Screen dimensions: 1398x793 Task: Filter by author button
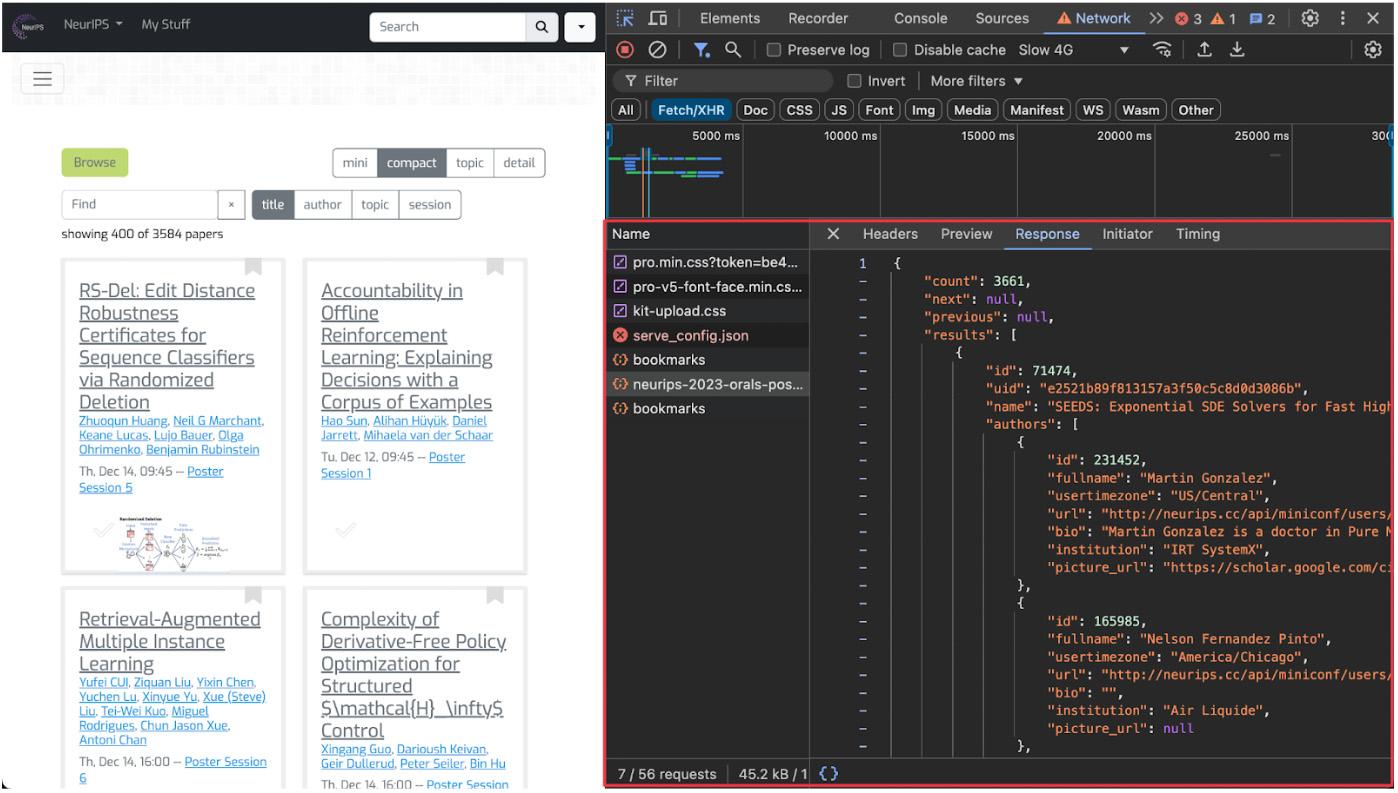coord(322,205)
